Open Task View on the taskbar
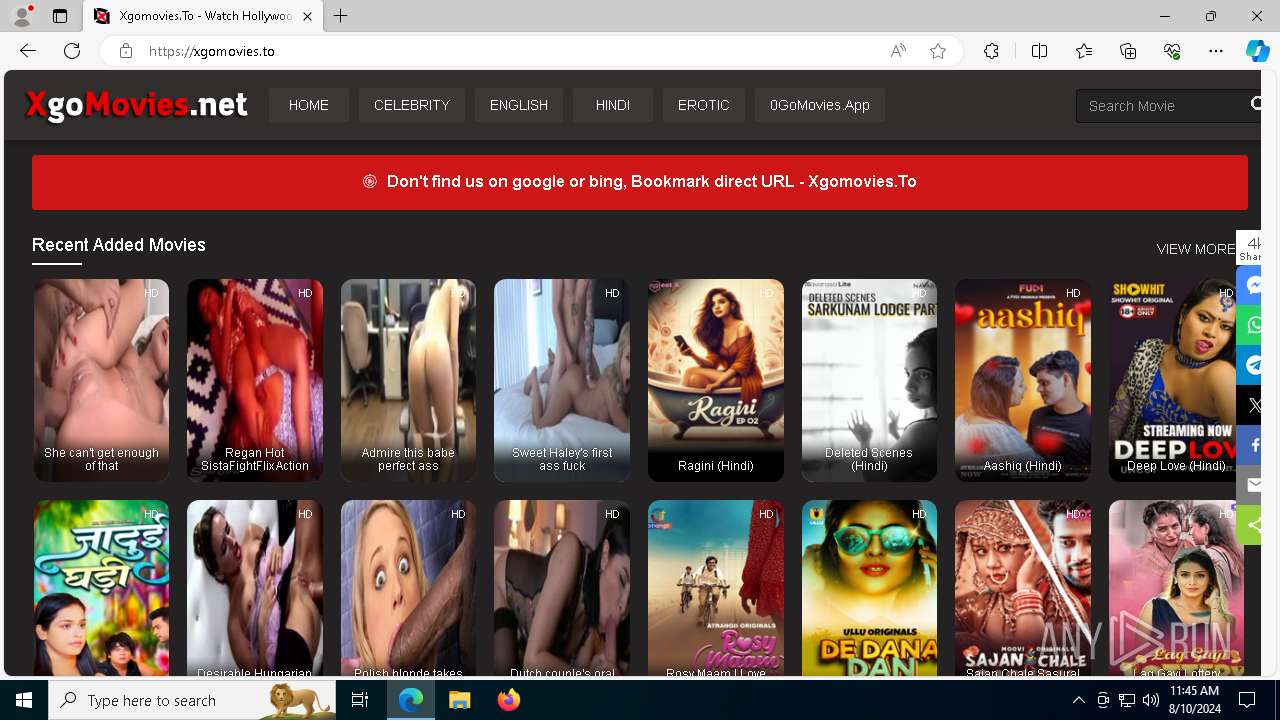 360,700
